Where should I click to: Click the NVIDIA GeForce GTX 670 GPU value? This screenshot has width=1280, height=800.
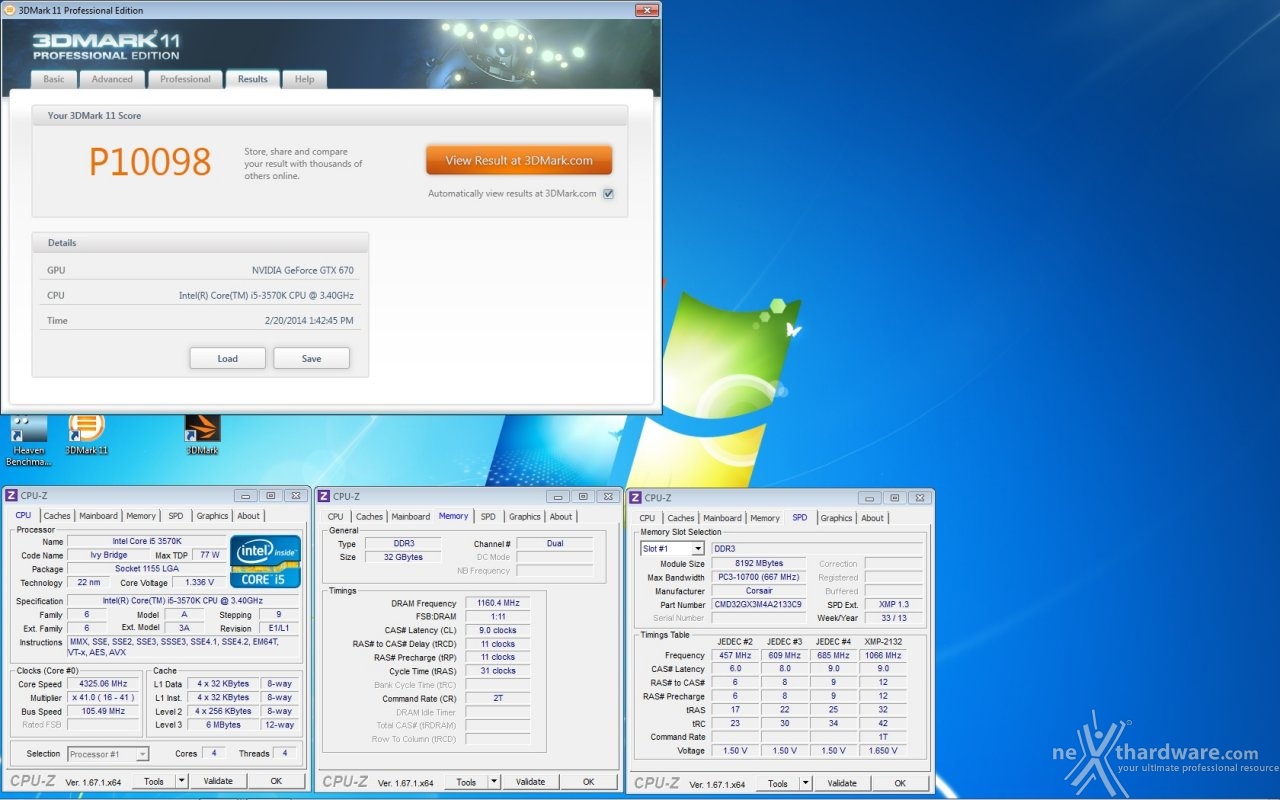click(x=302, y=270)
